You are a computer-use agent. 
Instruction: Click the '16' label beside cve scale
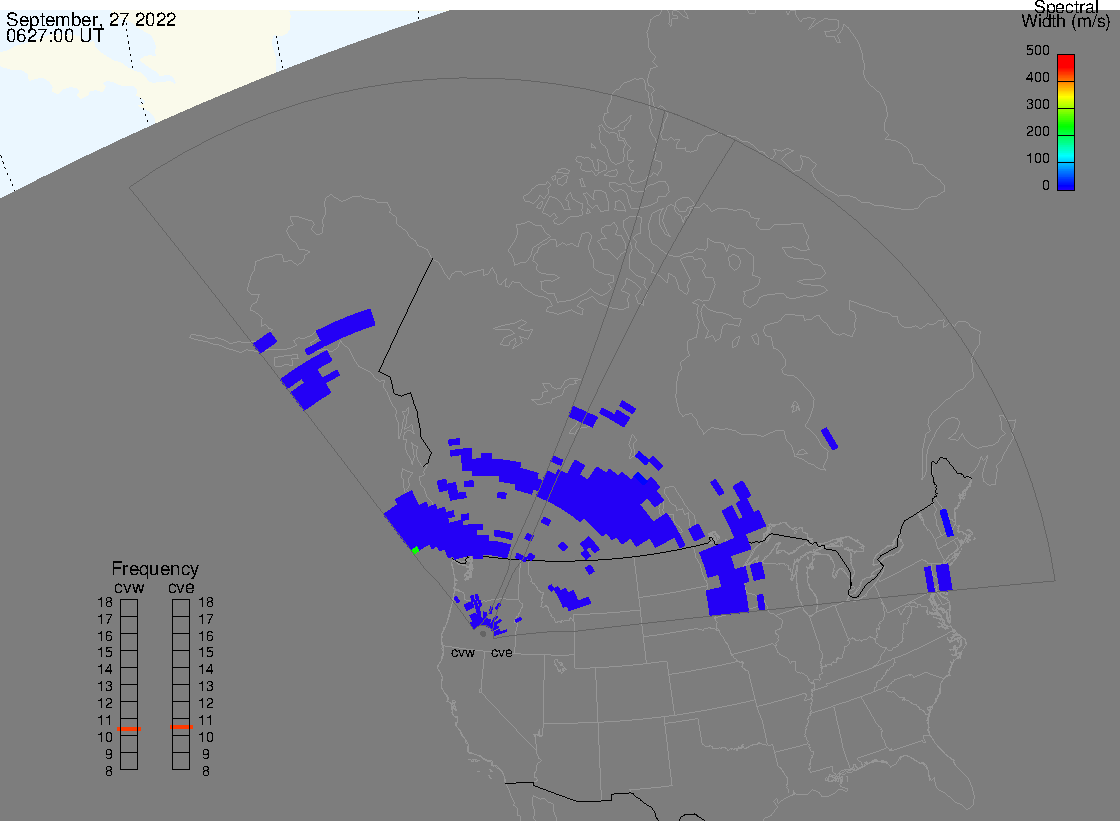[206, 636]
